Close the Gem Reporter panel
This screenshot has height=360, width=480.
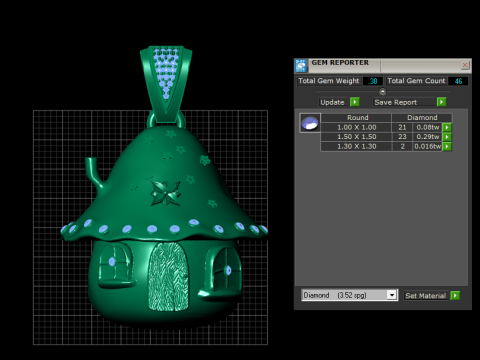pos(465,65)
